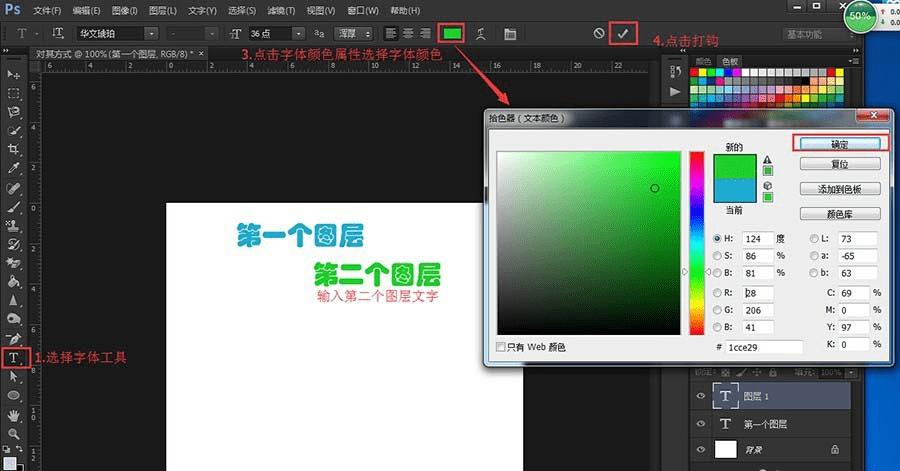Open swatches panel flyout menu
The height and width of the screenshot is (471, 900).
[x=853, y=61]
